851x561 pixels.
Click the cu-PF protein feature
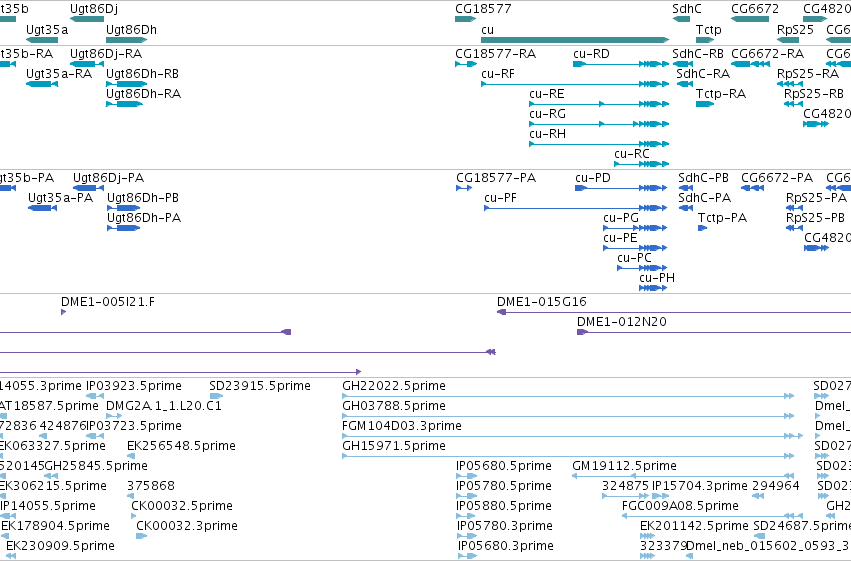575,208
